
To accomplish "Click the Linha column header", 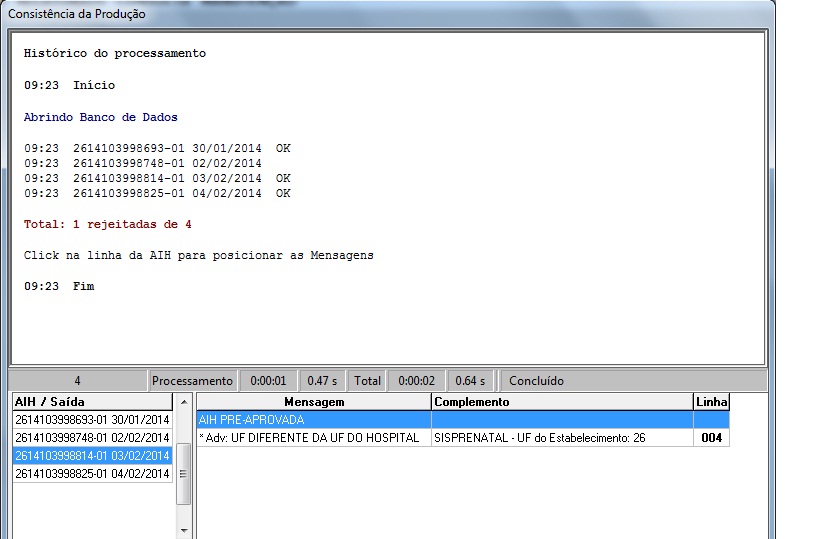I will coord(711,401).
